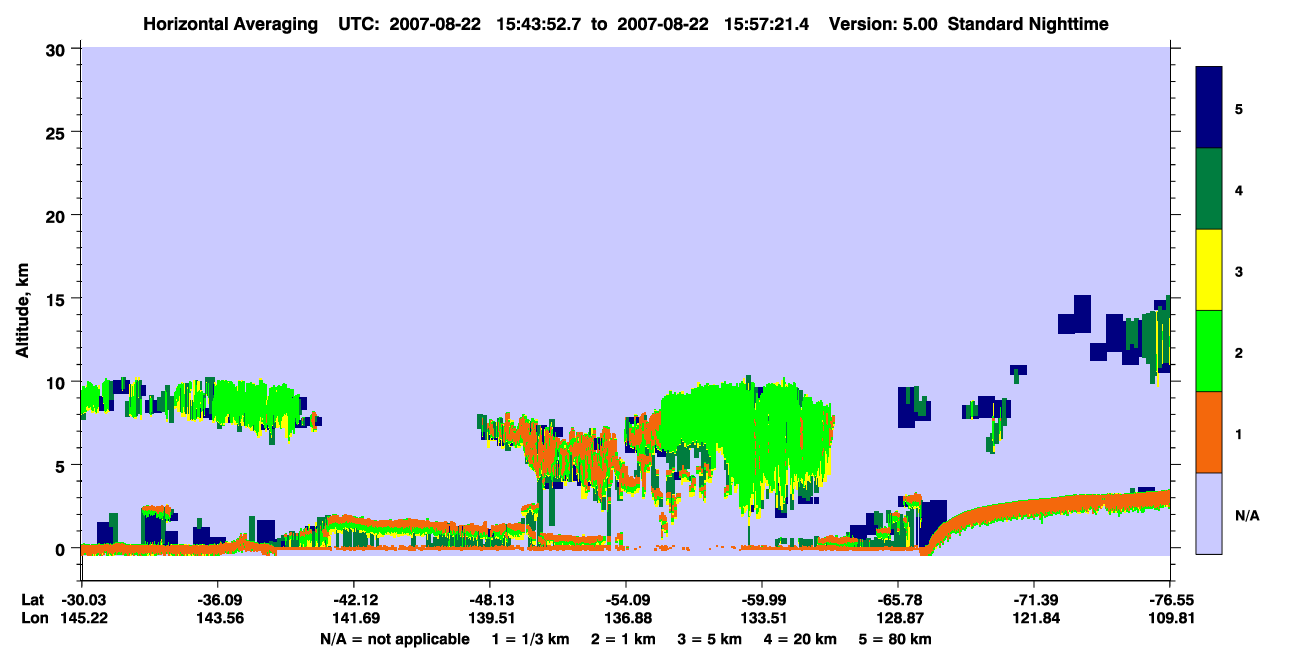Click the latitude value -59.99

click(762, 600)
